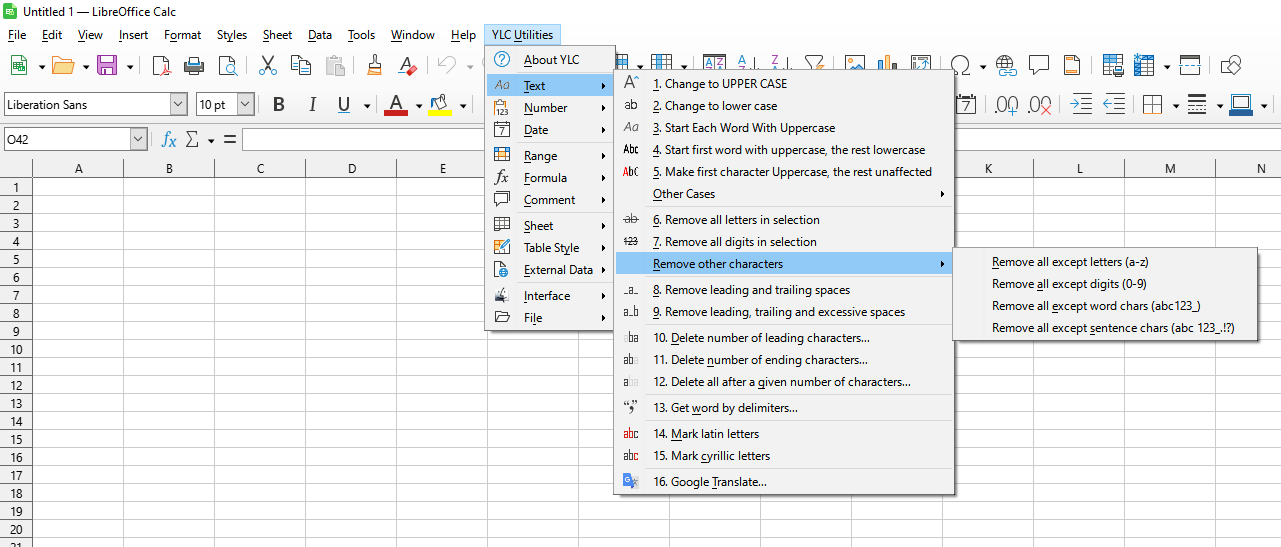Open the Tools menu in menu bar

[x=361, y=35]
